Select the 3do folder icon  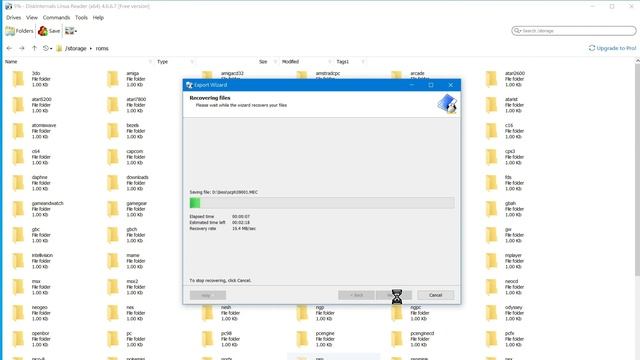(18, 79)
